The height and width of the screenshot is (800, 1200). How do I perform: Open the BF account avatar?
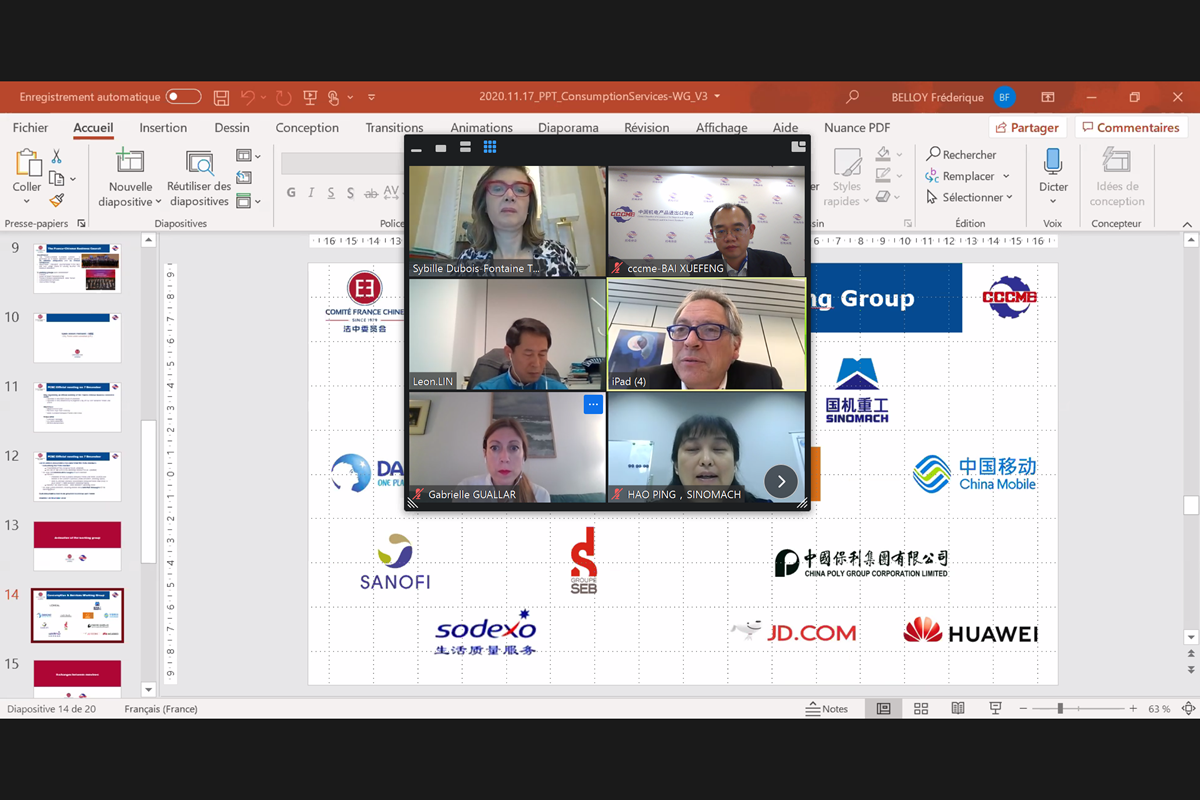[1005, 97]
